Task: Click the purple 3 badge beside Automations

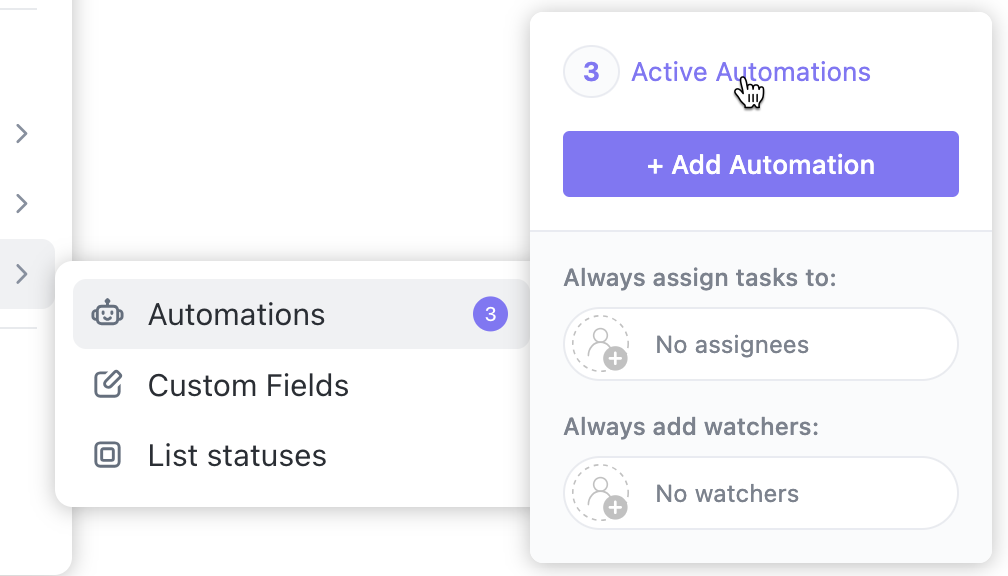Action: [x=490, y=314]
